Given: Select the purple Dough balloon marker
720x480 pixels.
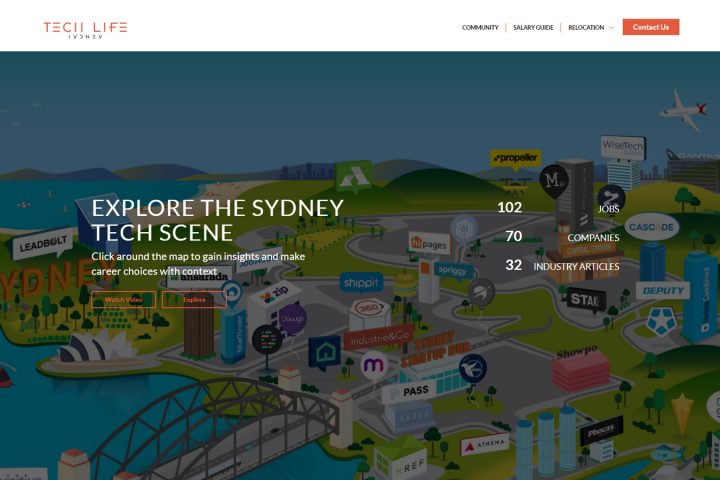Looking at the screenshot, I should click(x=292, y=319).
